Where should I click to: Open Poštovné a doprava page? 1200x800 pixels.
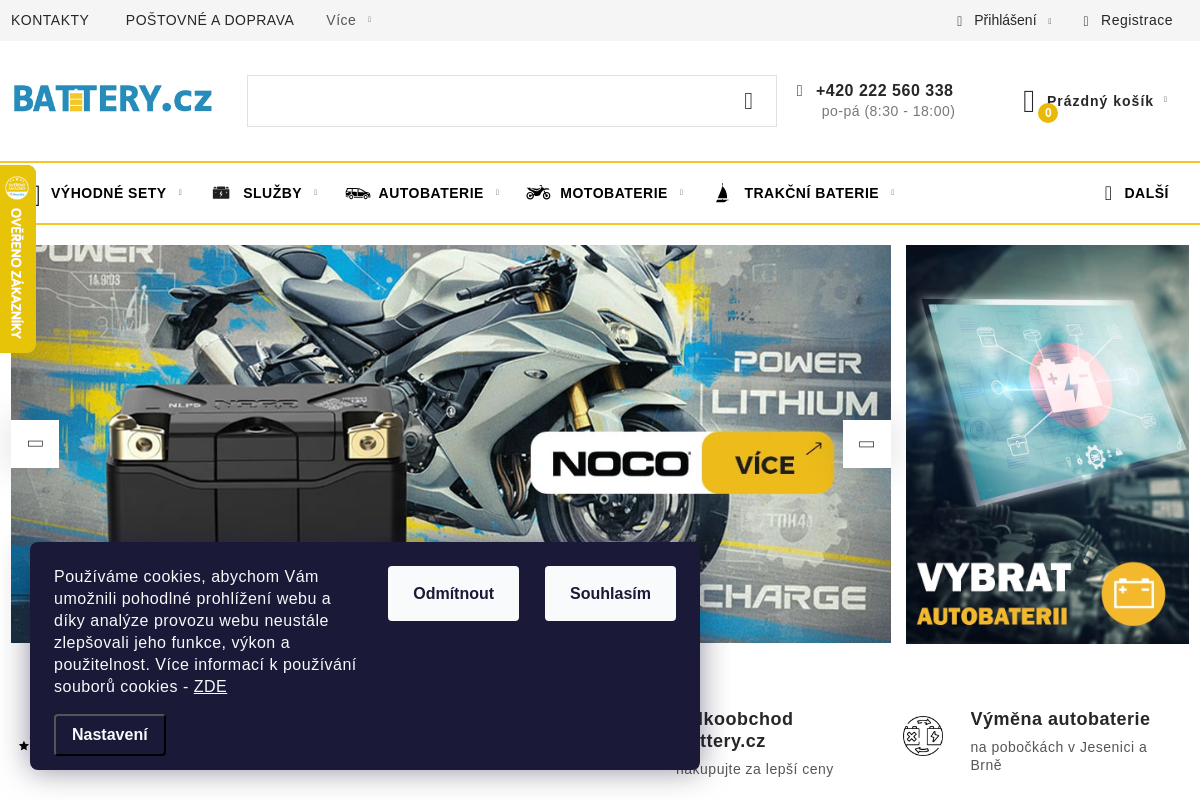[210, 20]
